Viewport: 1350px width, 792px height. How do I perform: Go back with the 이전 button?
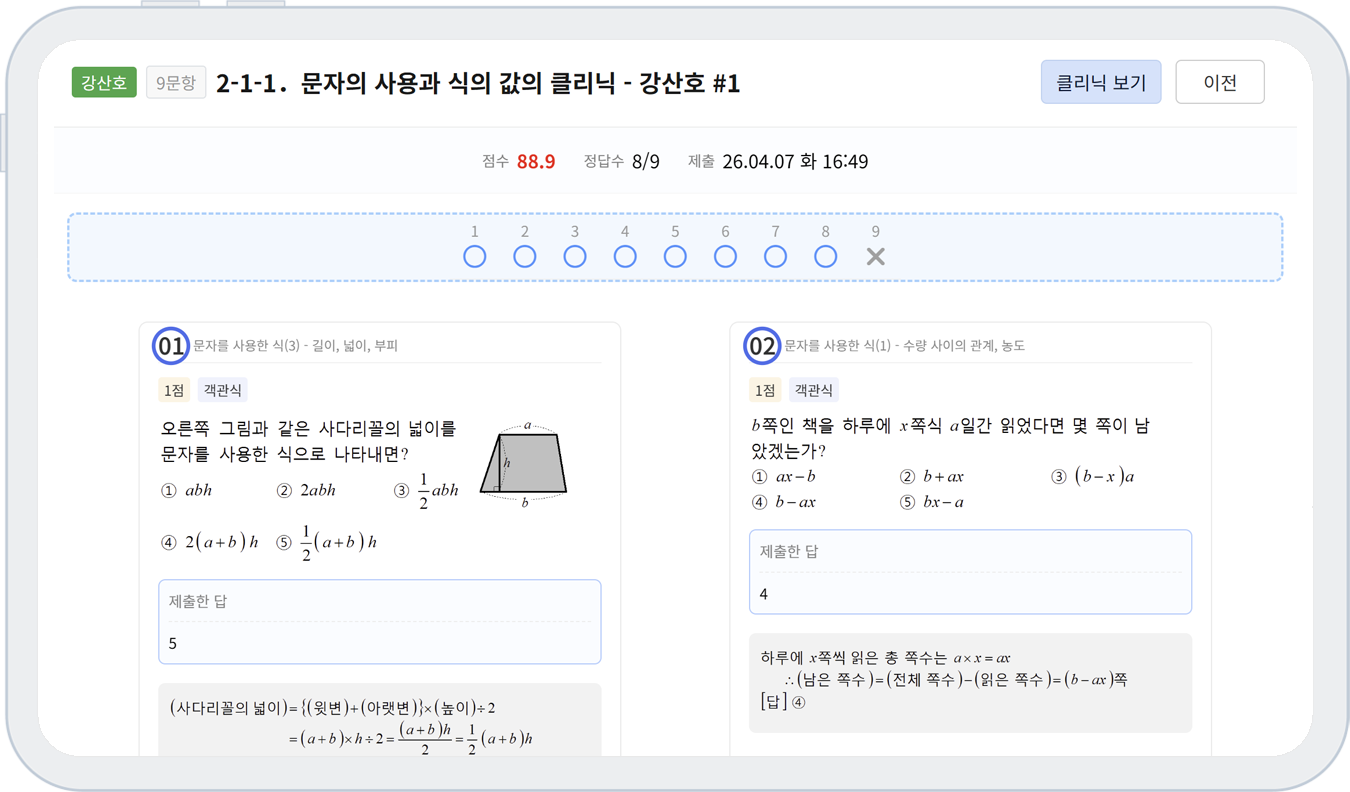1220,82
